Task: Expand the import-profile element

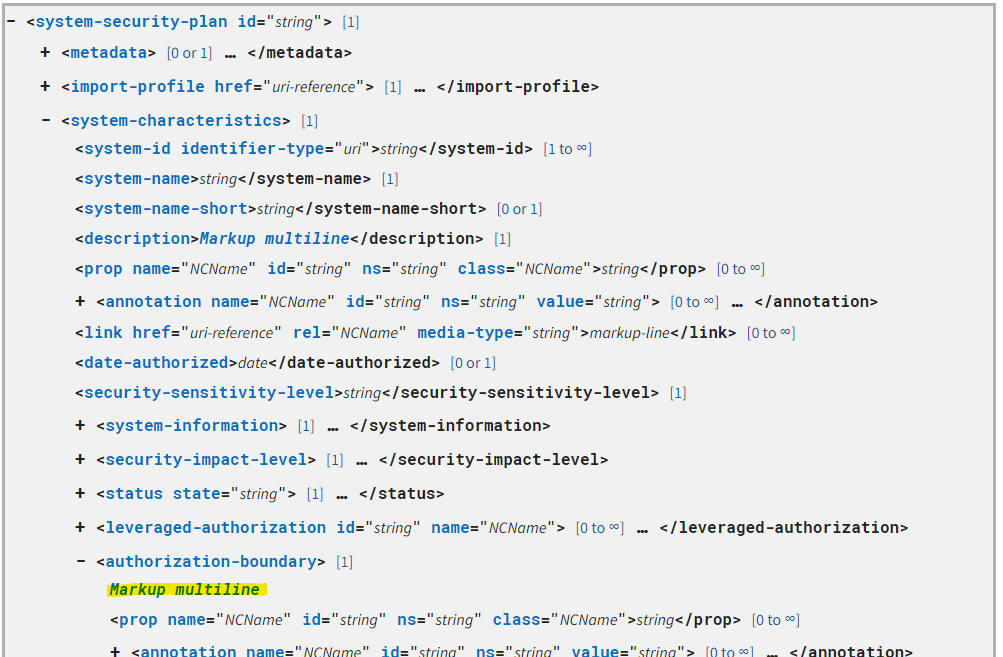Action: coord(45,86)
